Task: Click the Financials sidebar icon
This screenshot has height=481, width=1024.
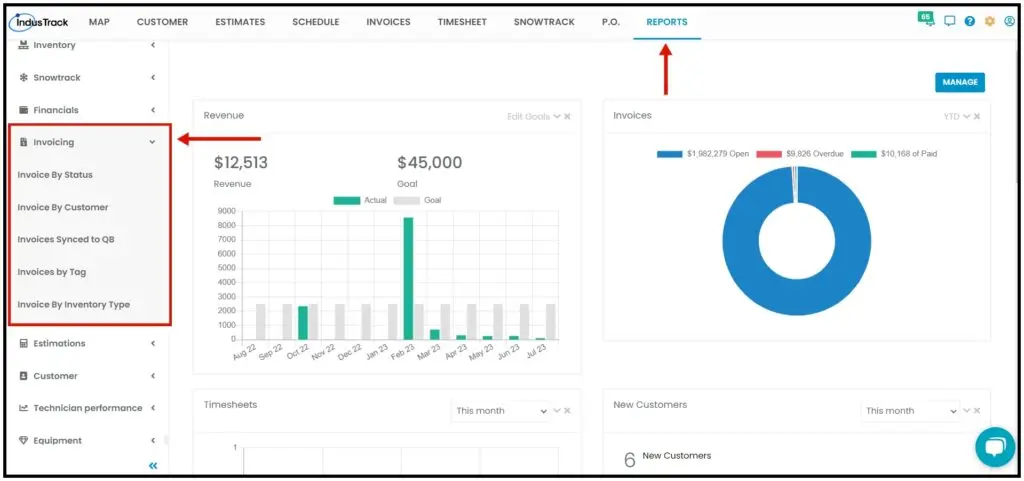Action: pos(24,110)
